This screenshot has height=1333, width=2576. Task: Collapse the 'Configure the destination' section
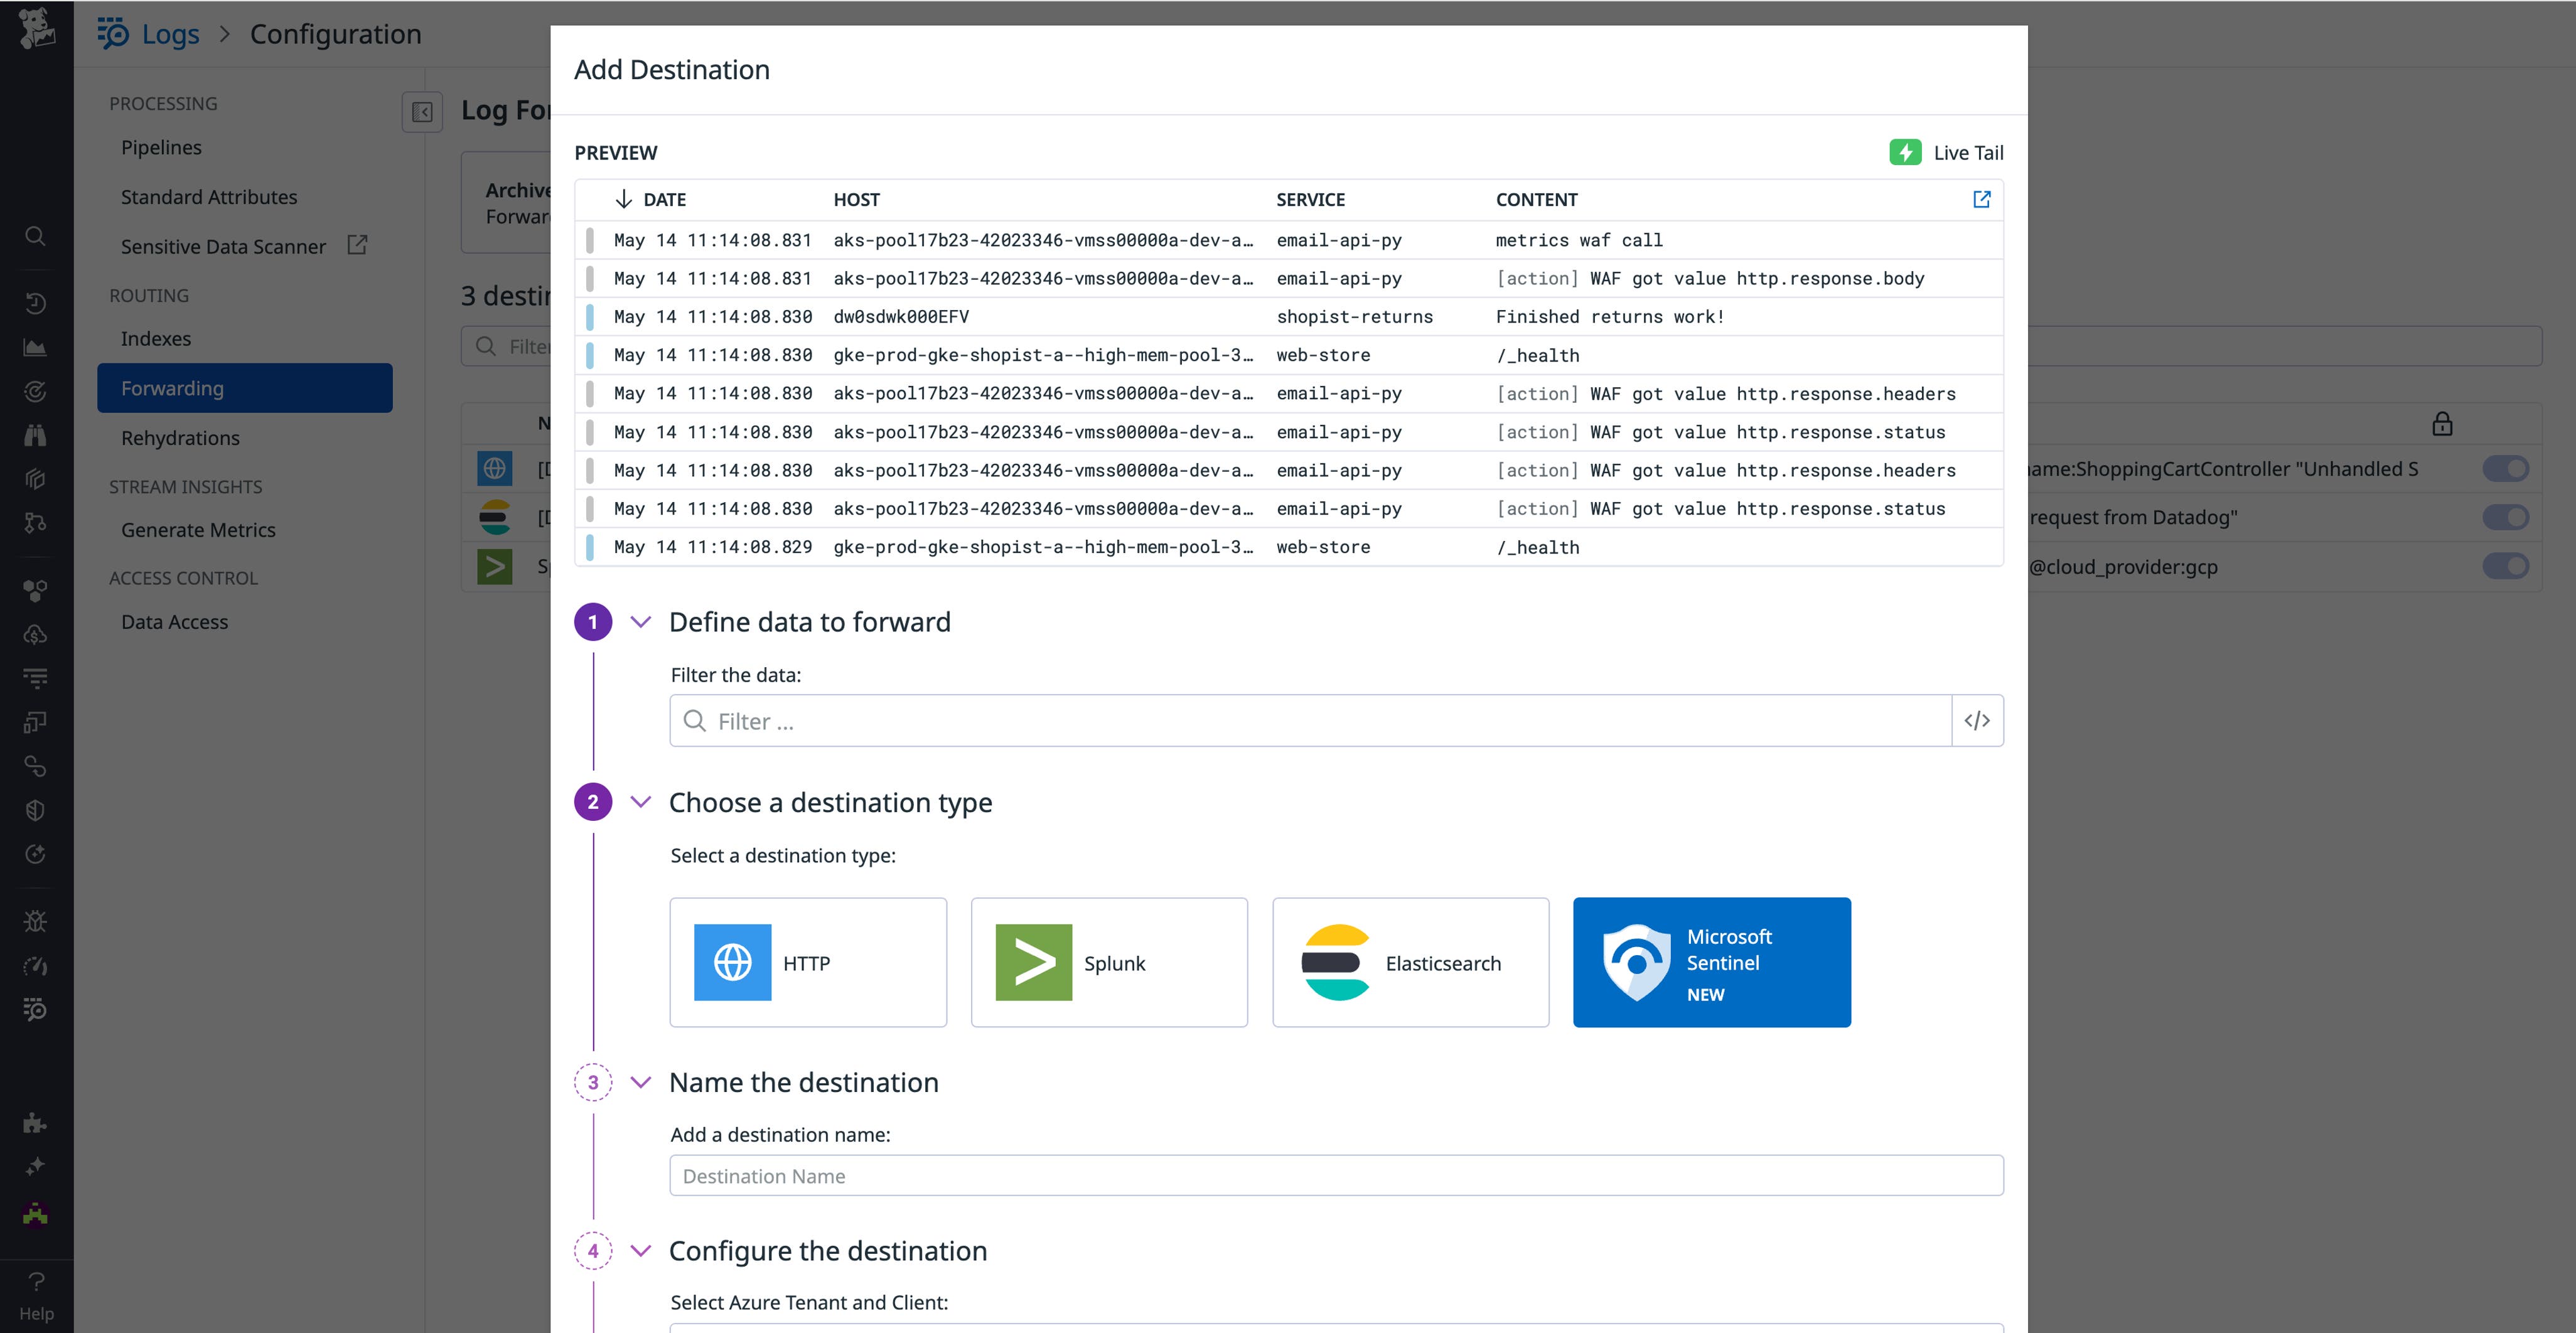click(641, 1251)
